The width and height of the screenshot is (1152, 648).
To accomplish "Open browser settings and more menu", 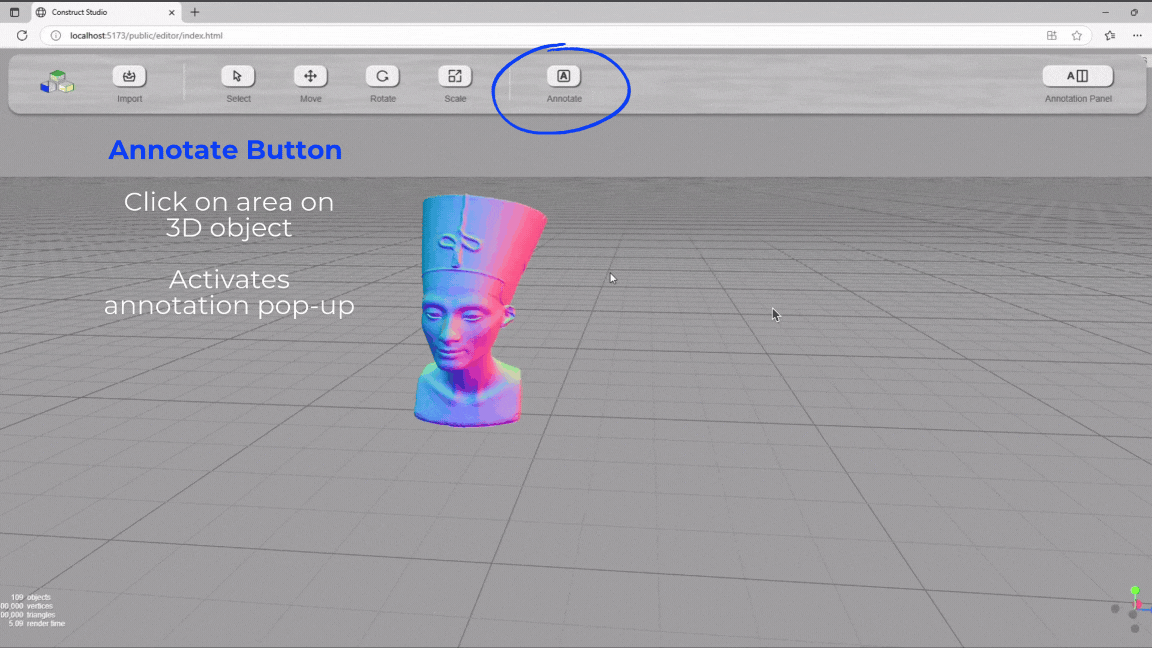I will (x=1137, y=35).
